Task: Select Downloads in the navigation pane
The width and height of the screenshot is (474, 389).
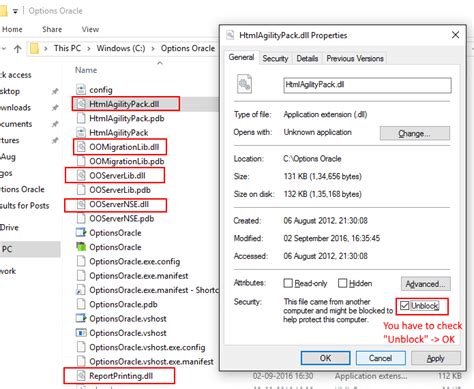Action: click(15, 107)
